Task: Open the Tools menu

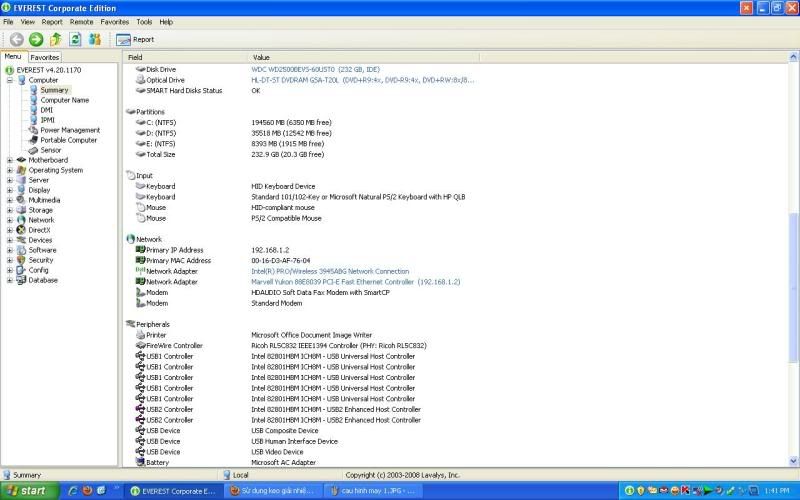Action: [x=144, y=22]
